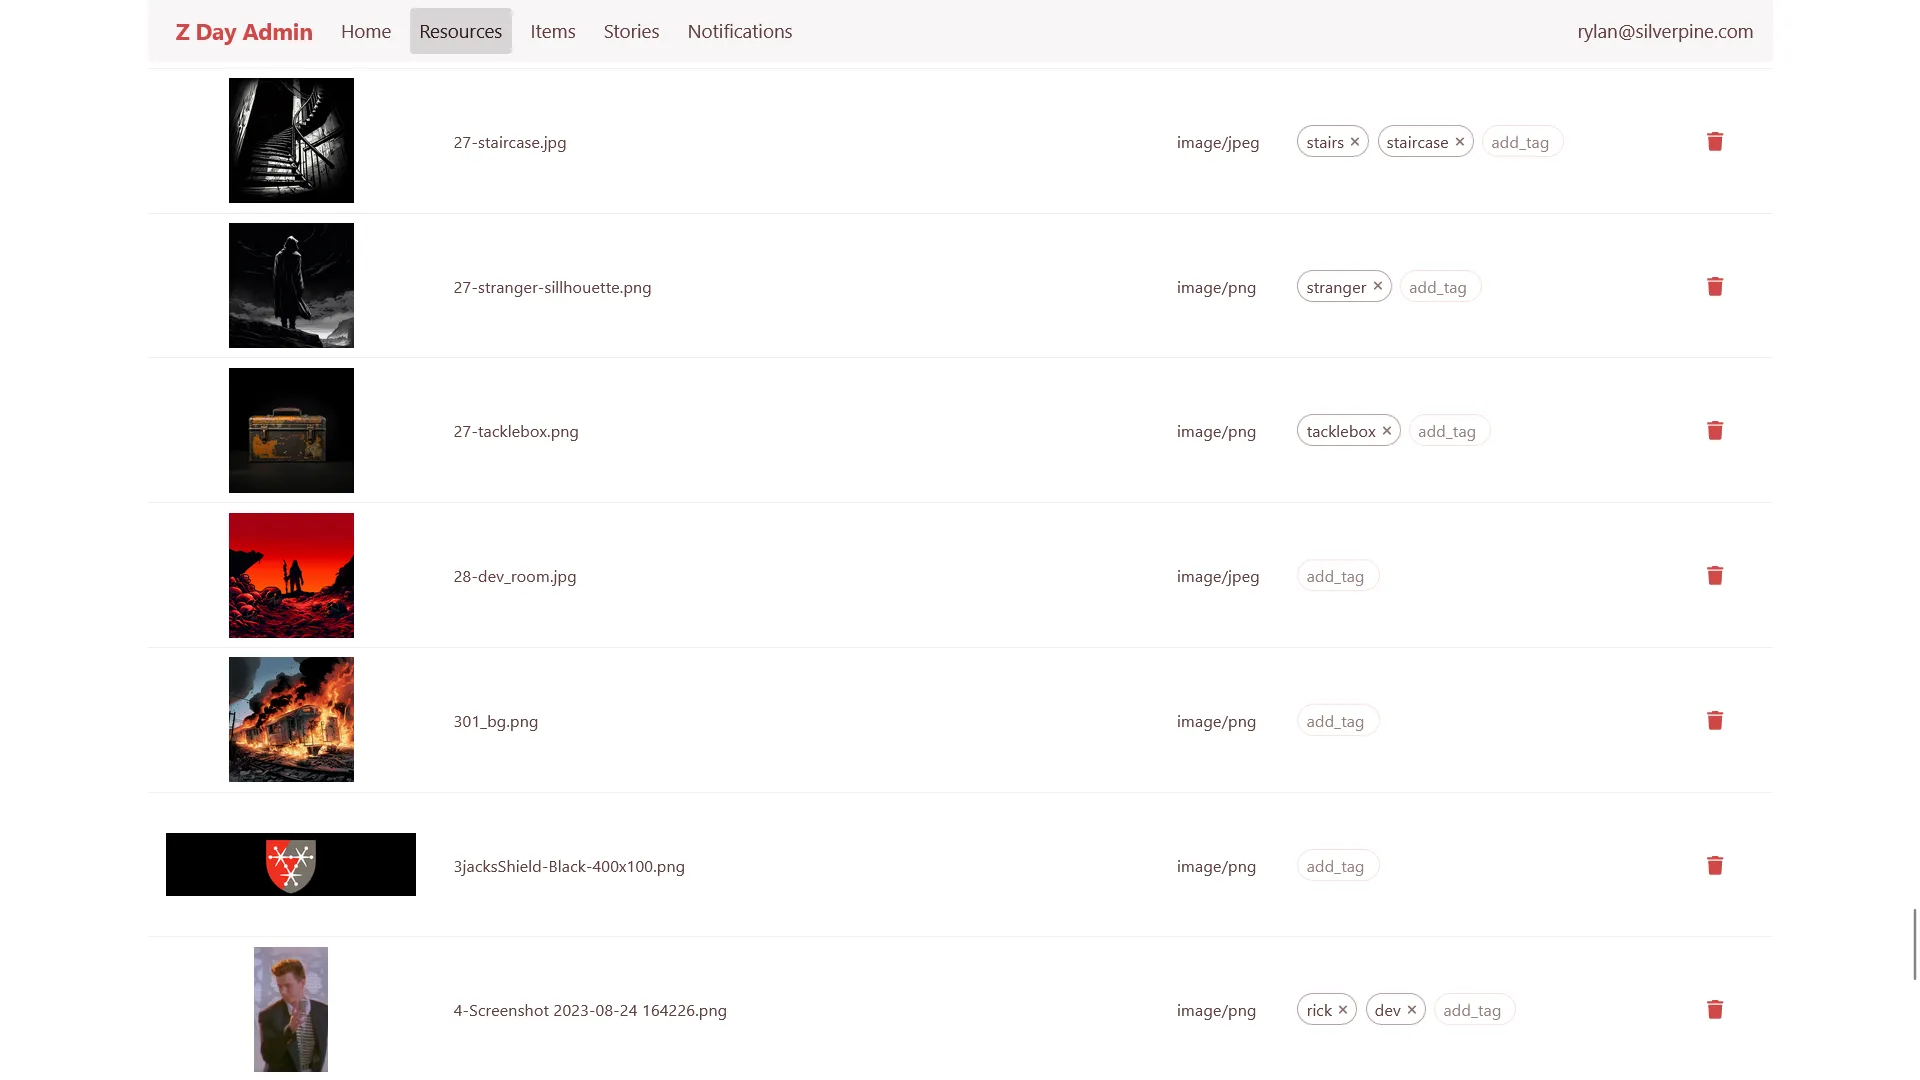
Task: Delete the 27-stranger-sillhouette.png resource
Action: (x=1715, y=287)
